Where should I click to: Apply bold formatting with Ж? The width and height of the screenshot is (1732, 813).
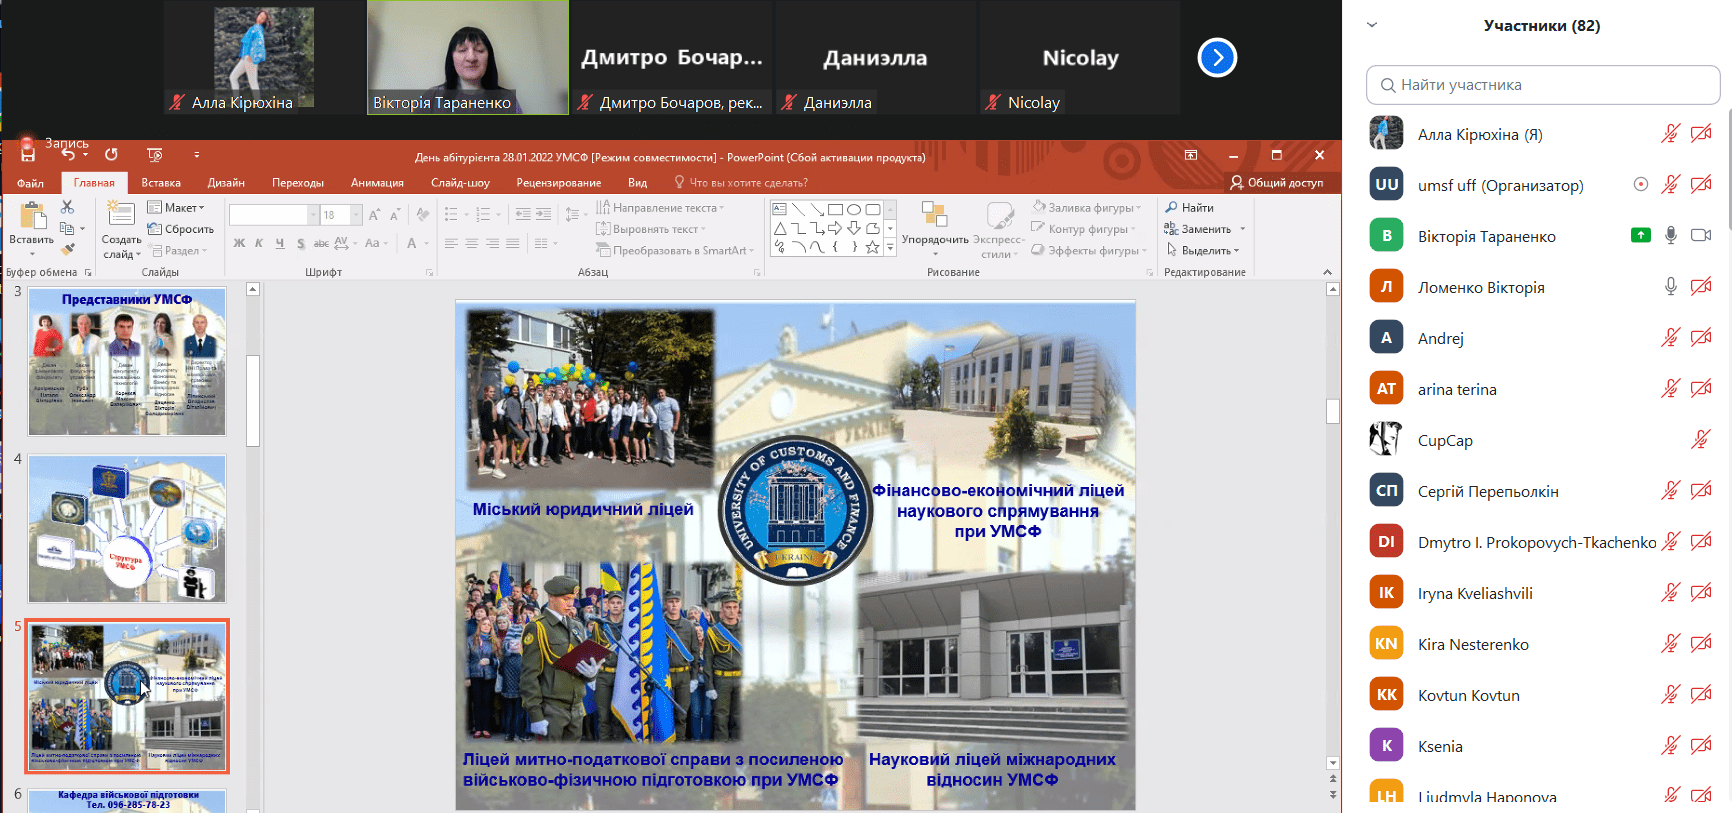(239, 243)
